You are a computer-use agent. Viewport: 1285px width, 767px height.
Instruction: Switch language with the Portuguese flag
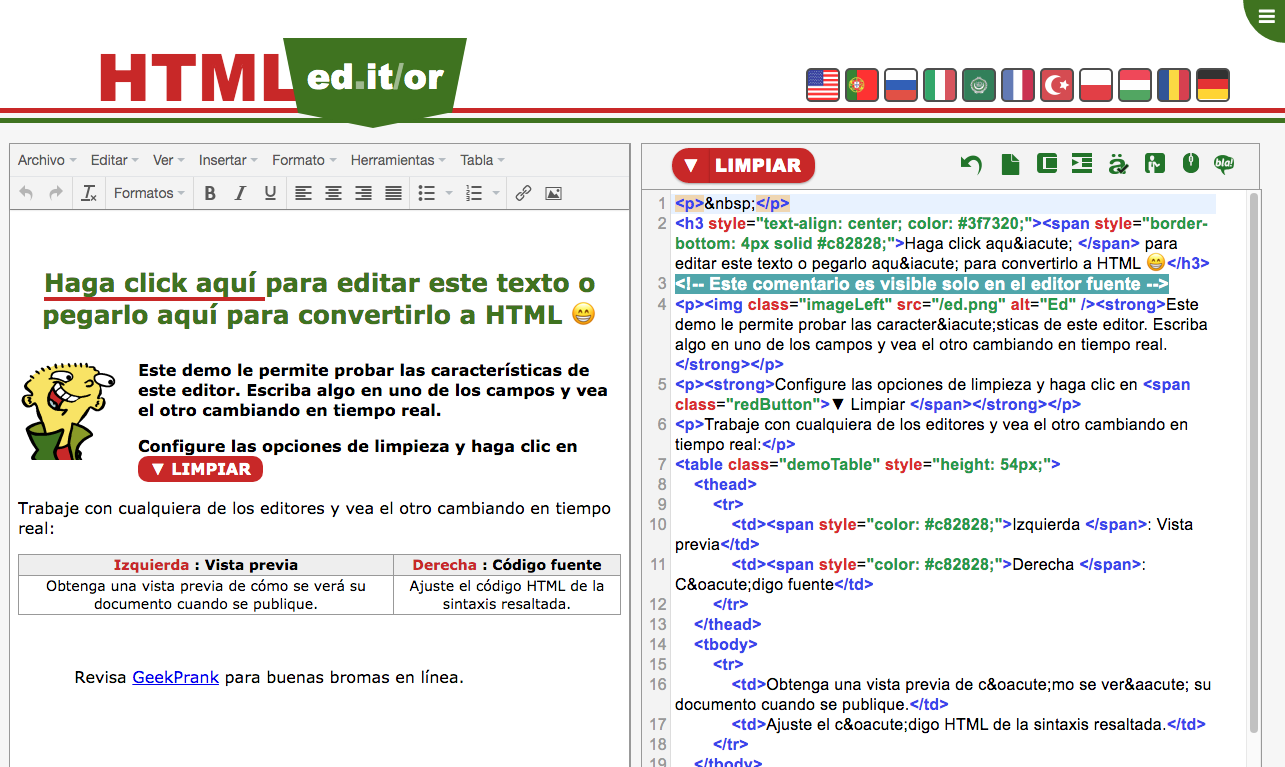click(x=862, y=85)
